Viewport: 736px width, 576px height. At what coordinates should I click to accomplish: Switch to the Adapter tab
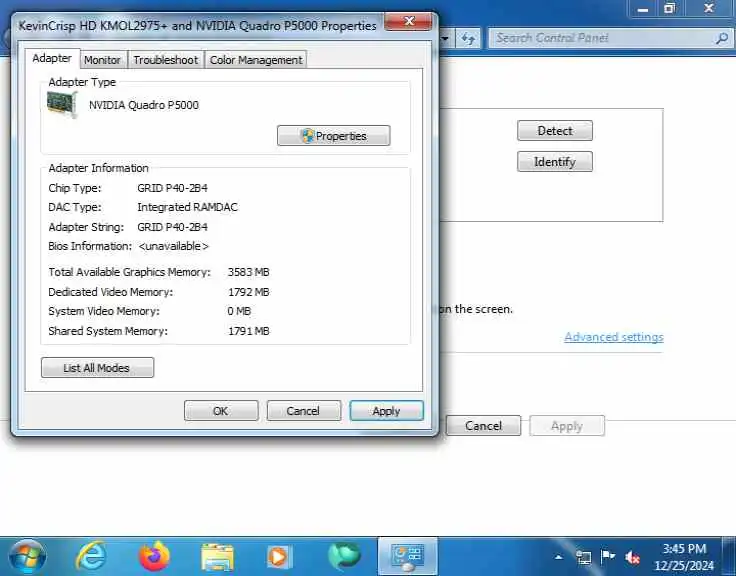(x=52, y=58)
